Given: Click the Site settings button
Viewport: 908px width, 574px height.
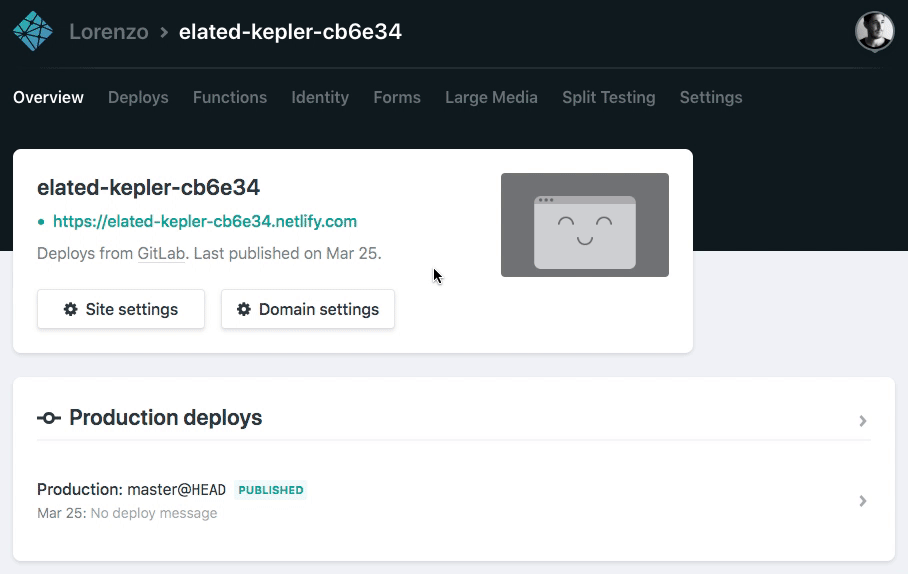Looking at the screenshot, I should pos(120,309).
